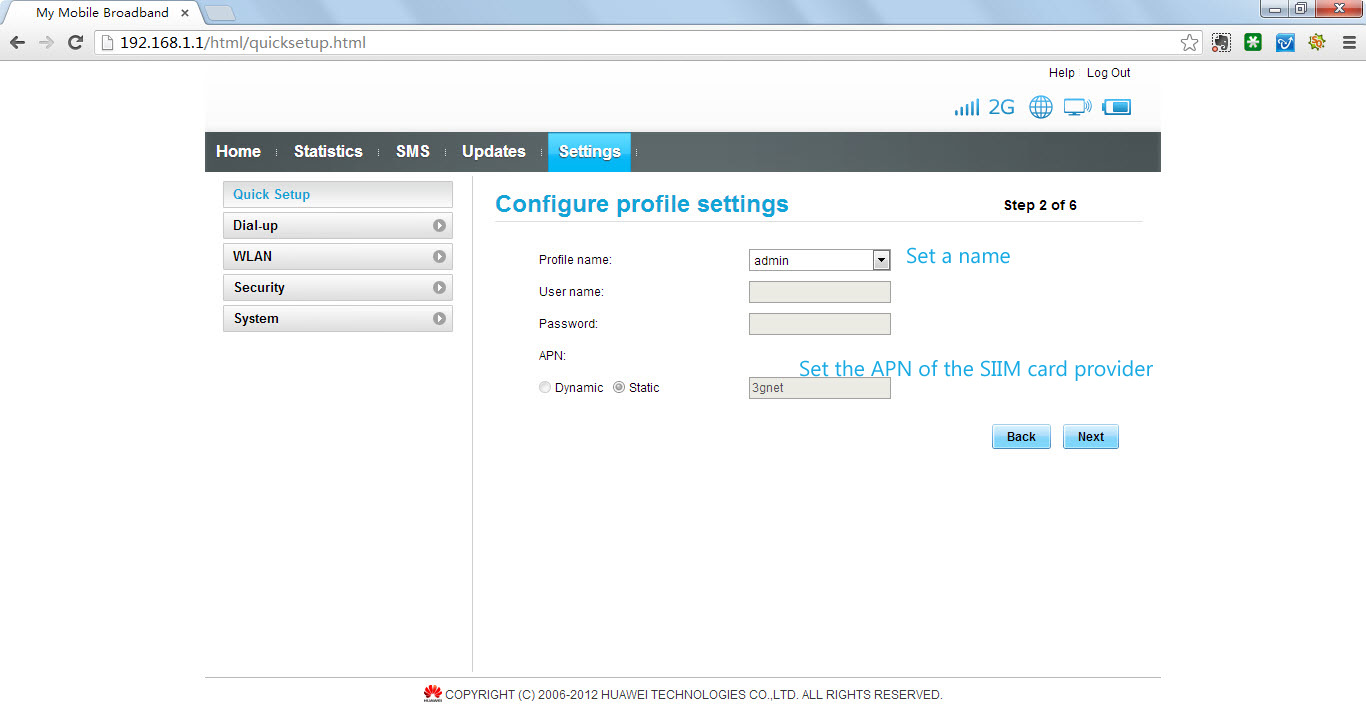Image resolution: width=1366 pixels, height=728 pixels.
Task: Click the signal strength bars icon
Action: tap(966, 108)
